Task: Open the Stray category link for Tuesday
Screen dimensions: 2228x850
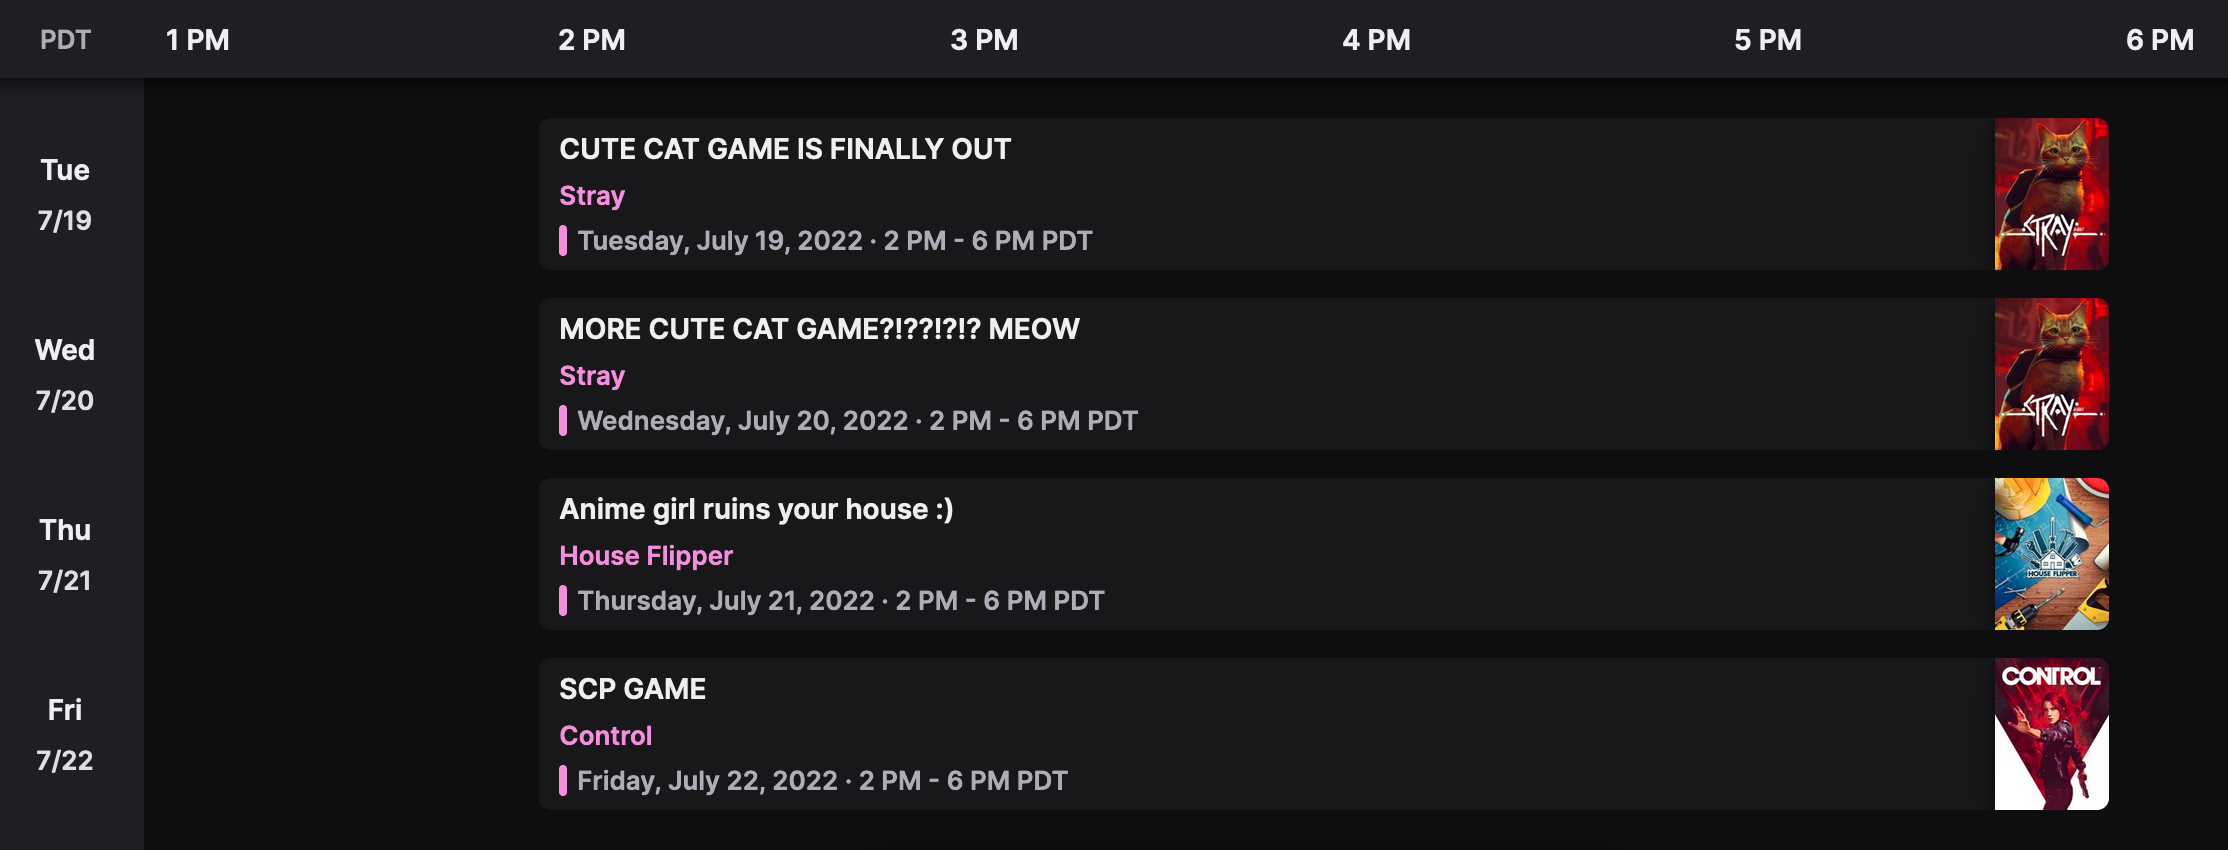Action: point(592,196)
